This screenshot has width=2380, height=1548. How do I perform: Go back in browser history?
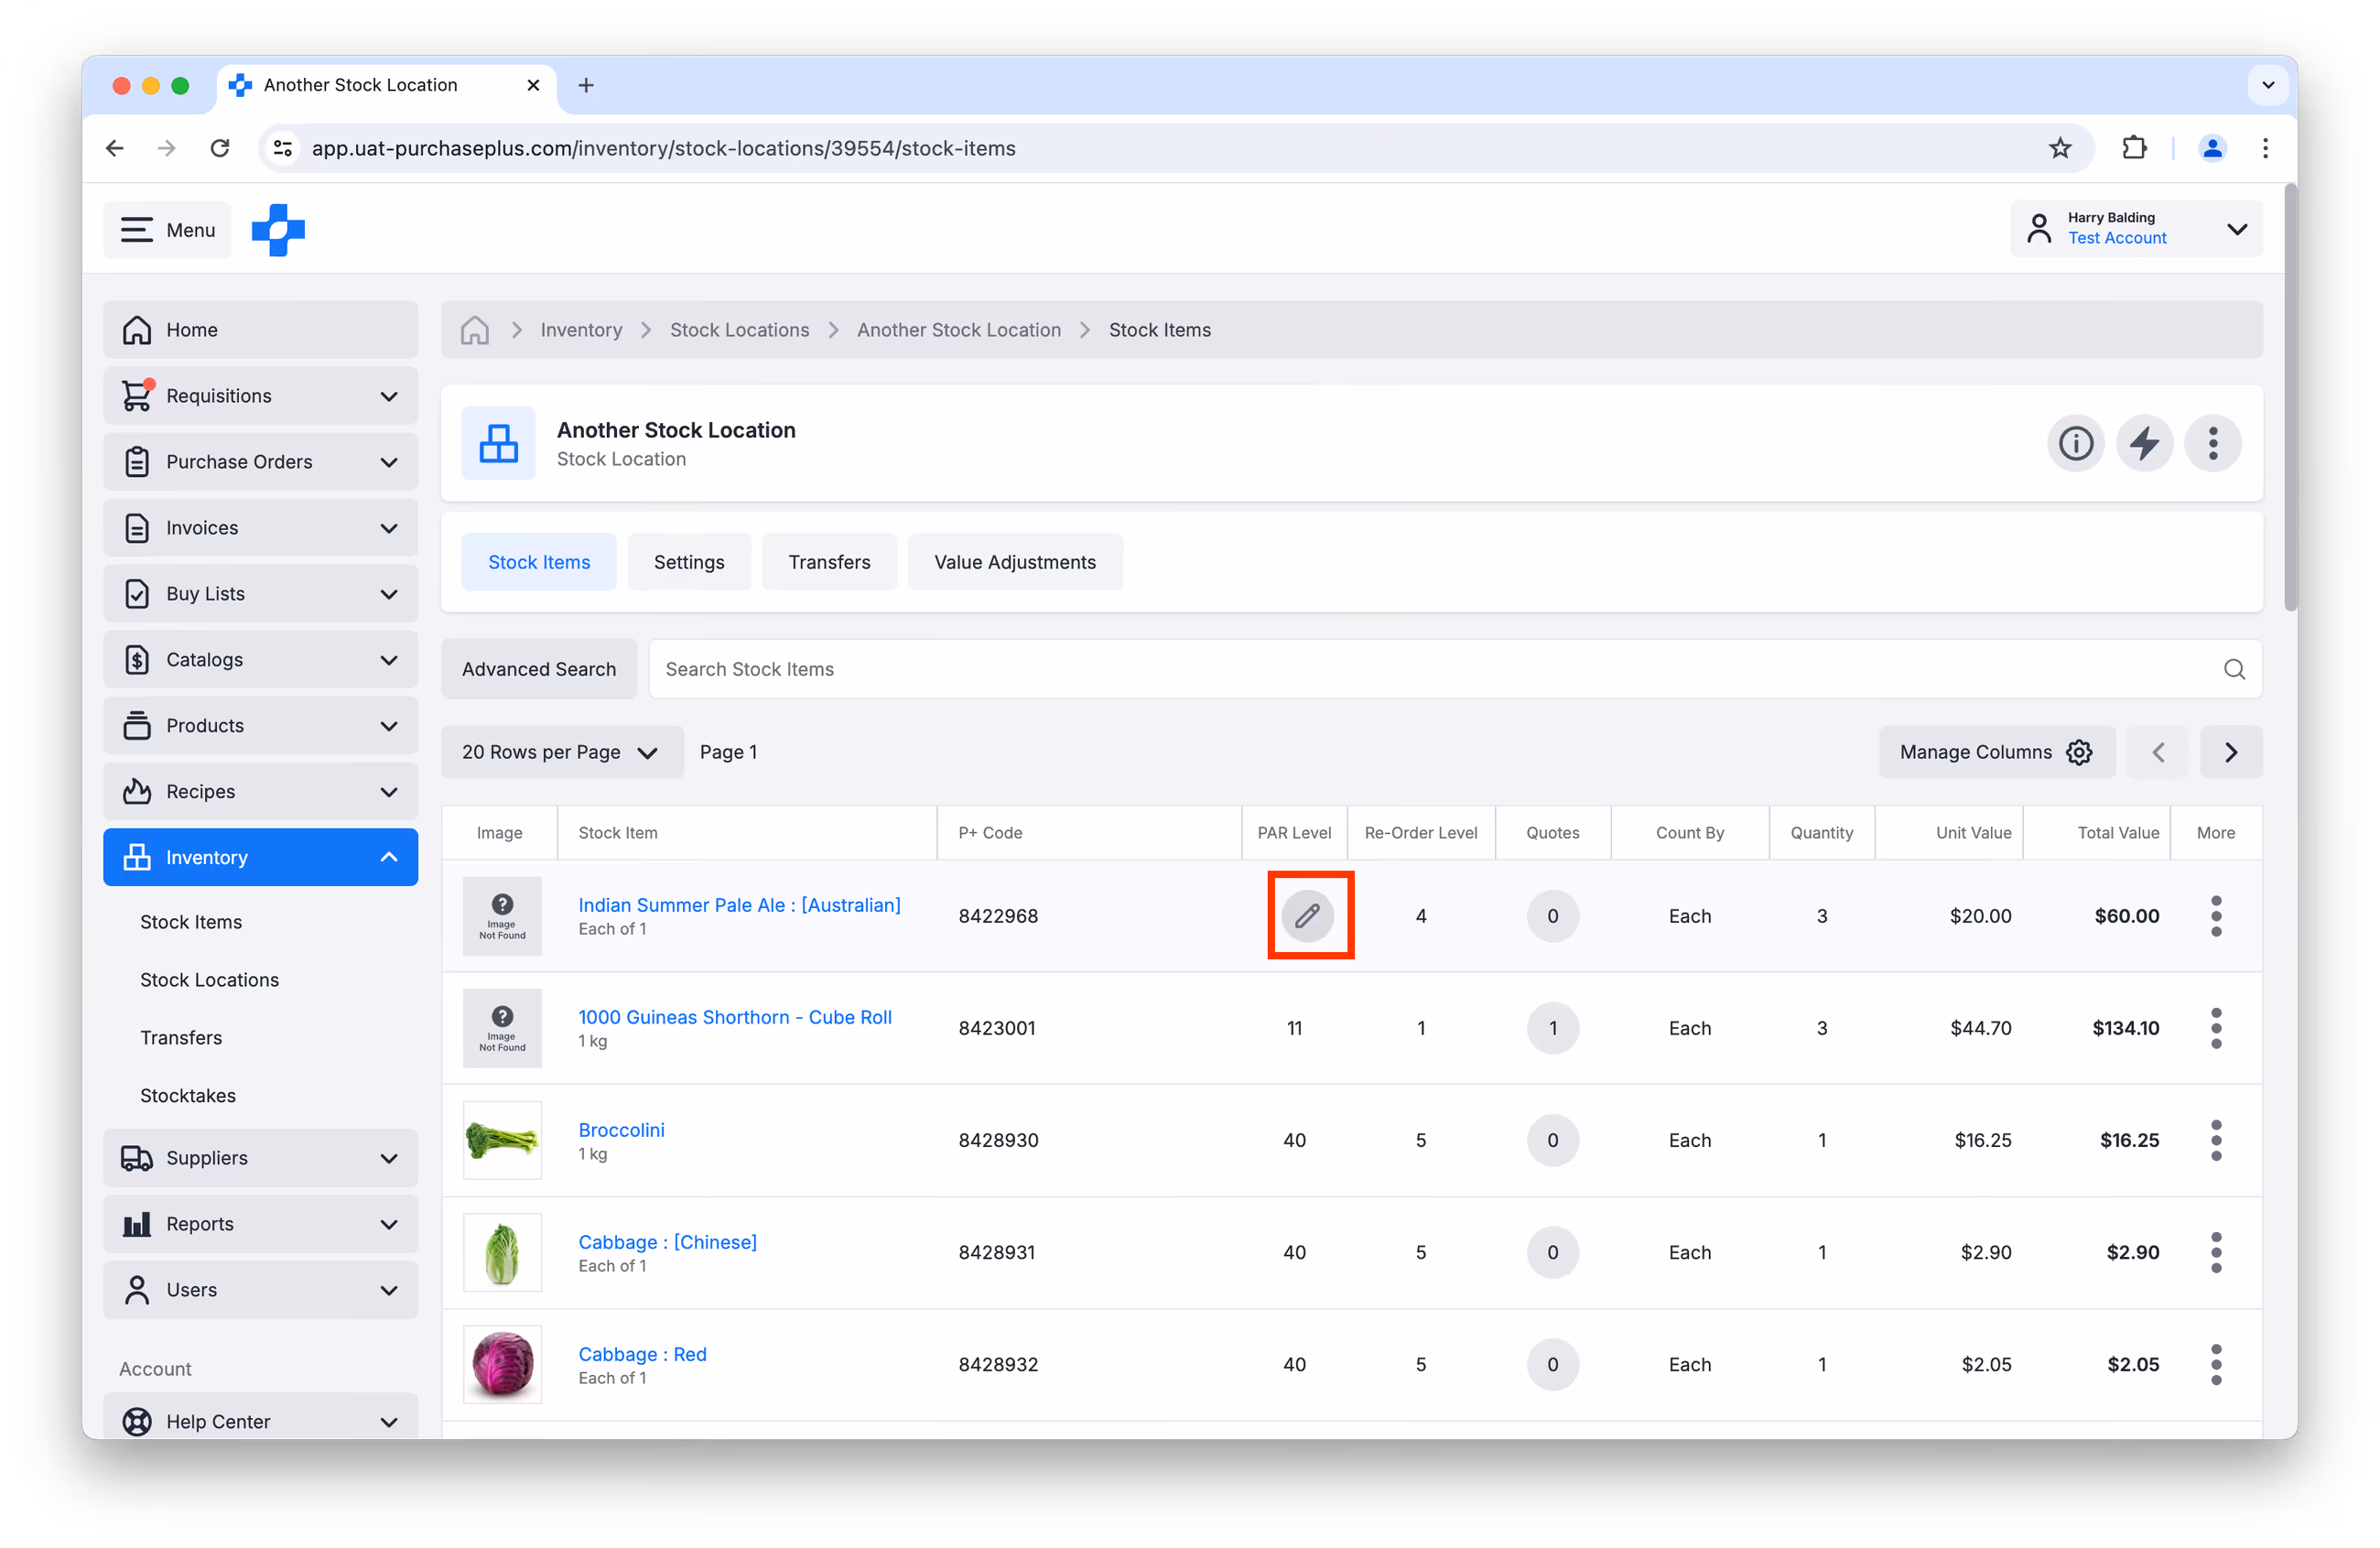(115, 148)
